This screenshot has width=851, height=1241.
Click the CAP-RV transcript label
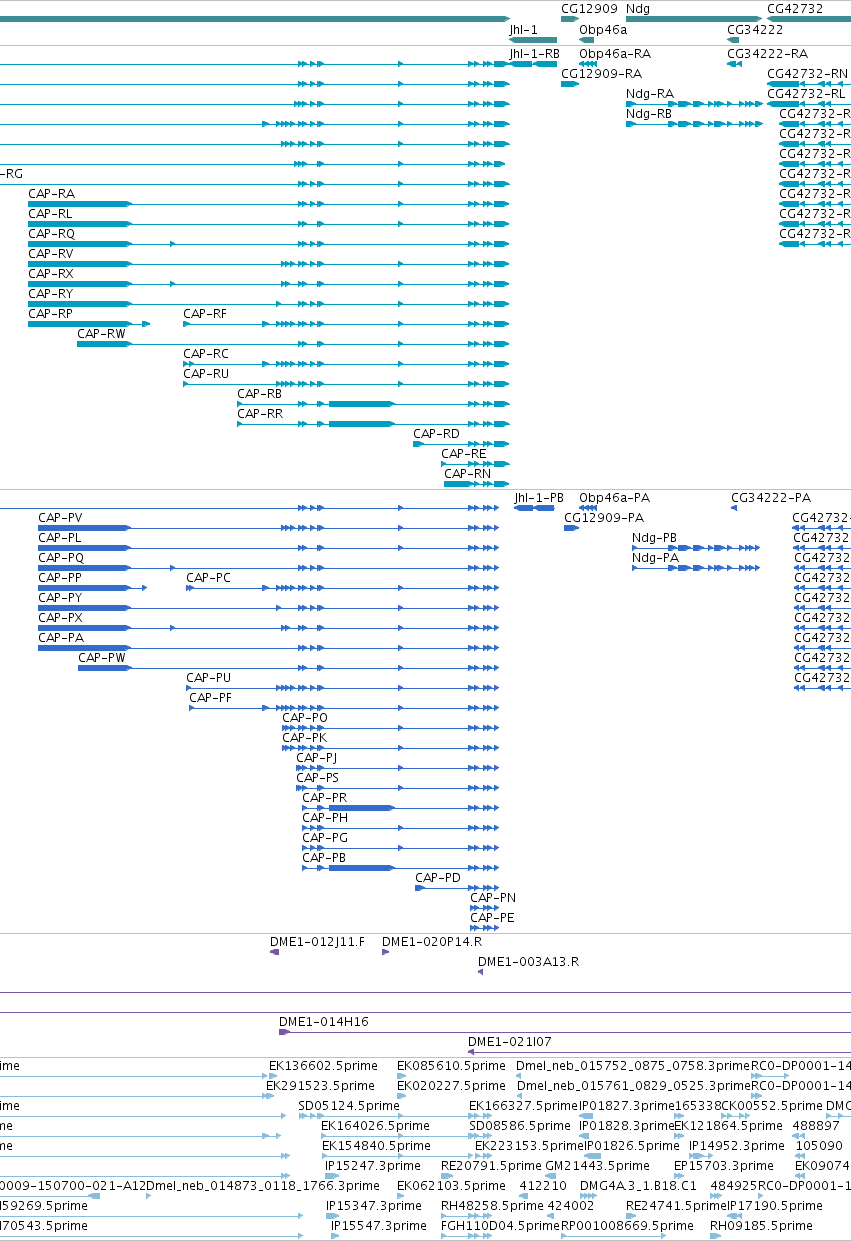51,254
